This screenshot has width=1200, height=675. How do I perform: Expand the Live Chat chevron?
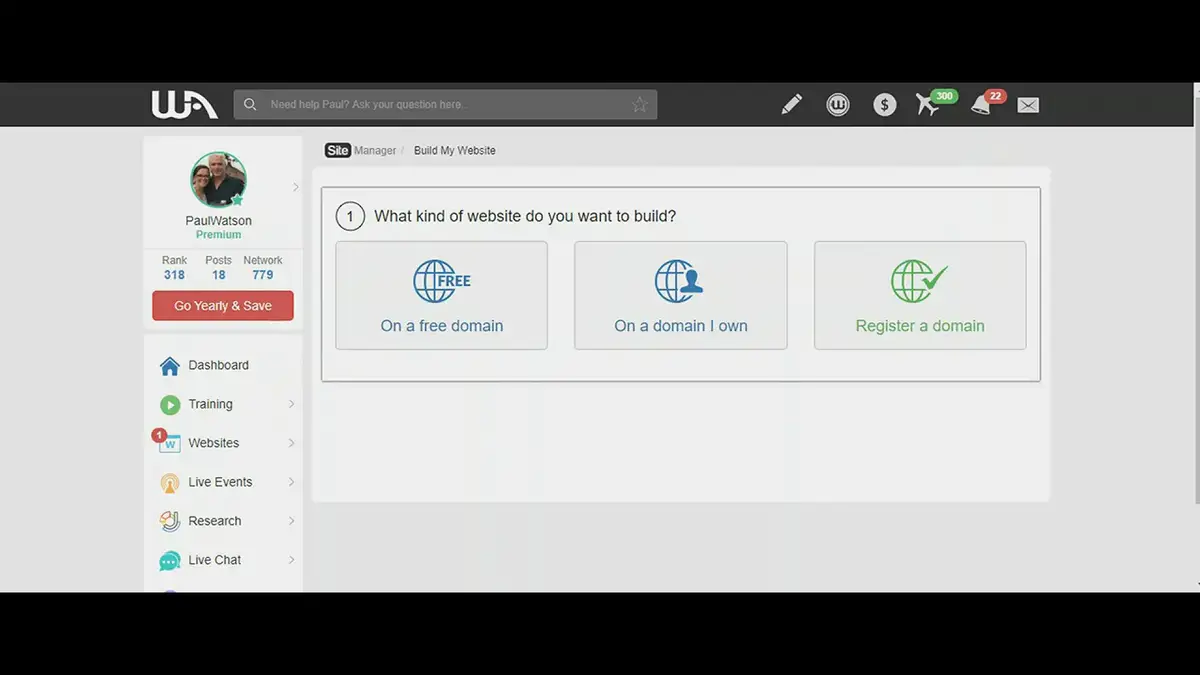(x=291, y=560)
